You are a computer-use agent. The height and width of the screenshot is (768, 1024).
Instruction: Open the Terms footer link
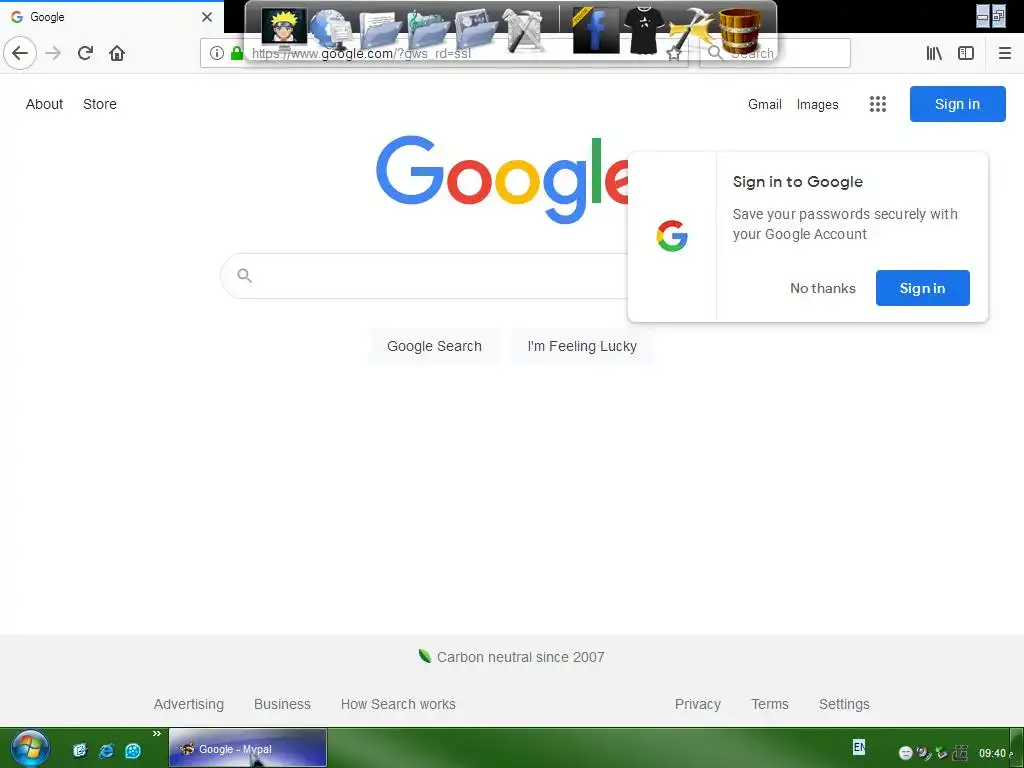[770, 704]
